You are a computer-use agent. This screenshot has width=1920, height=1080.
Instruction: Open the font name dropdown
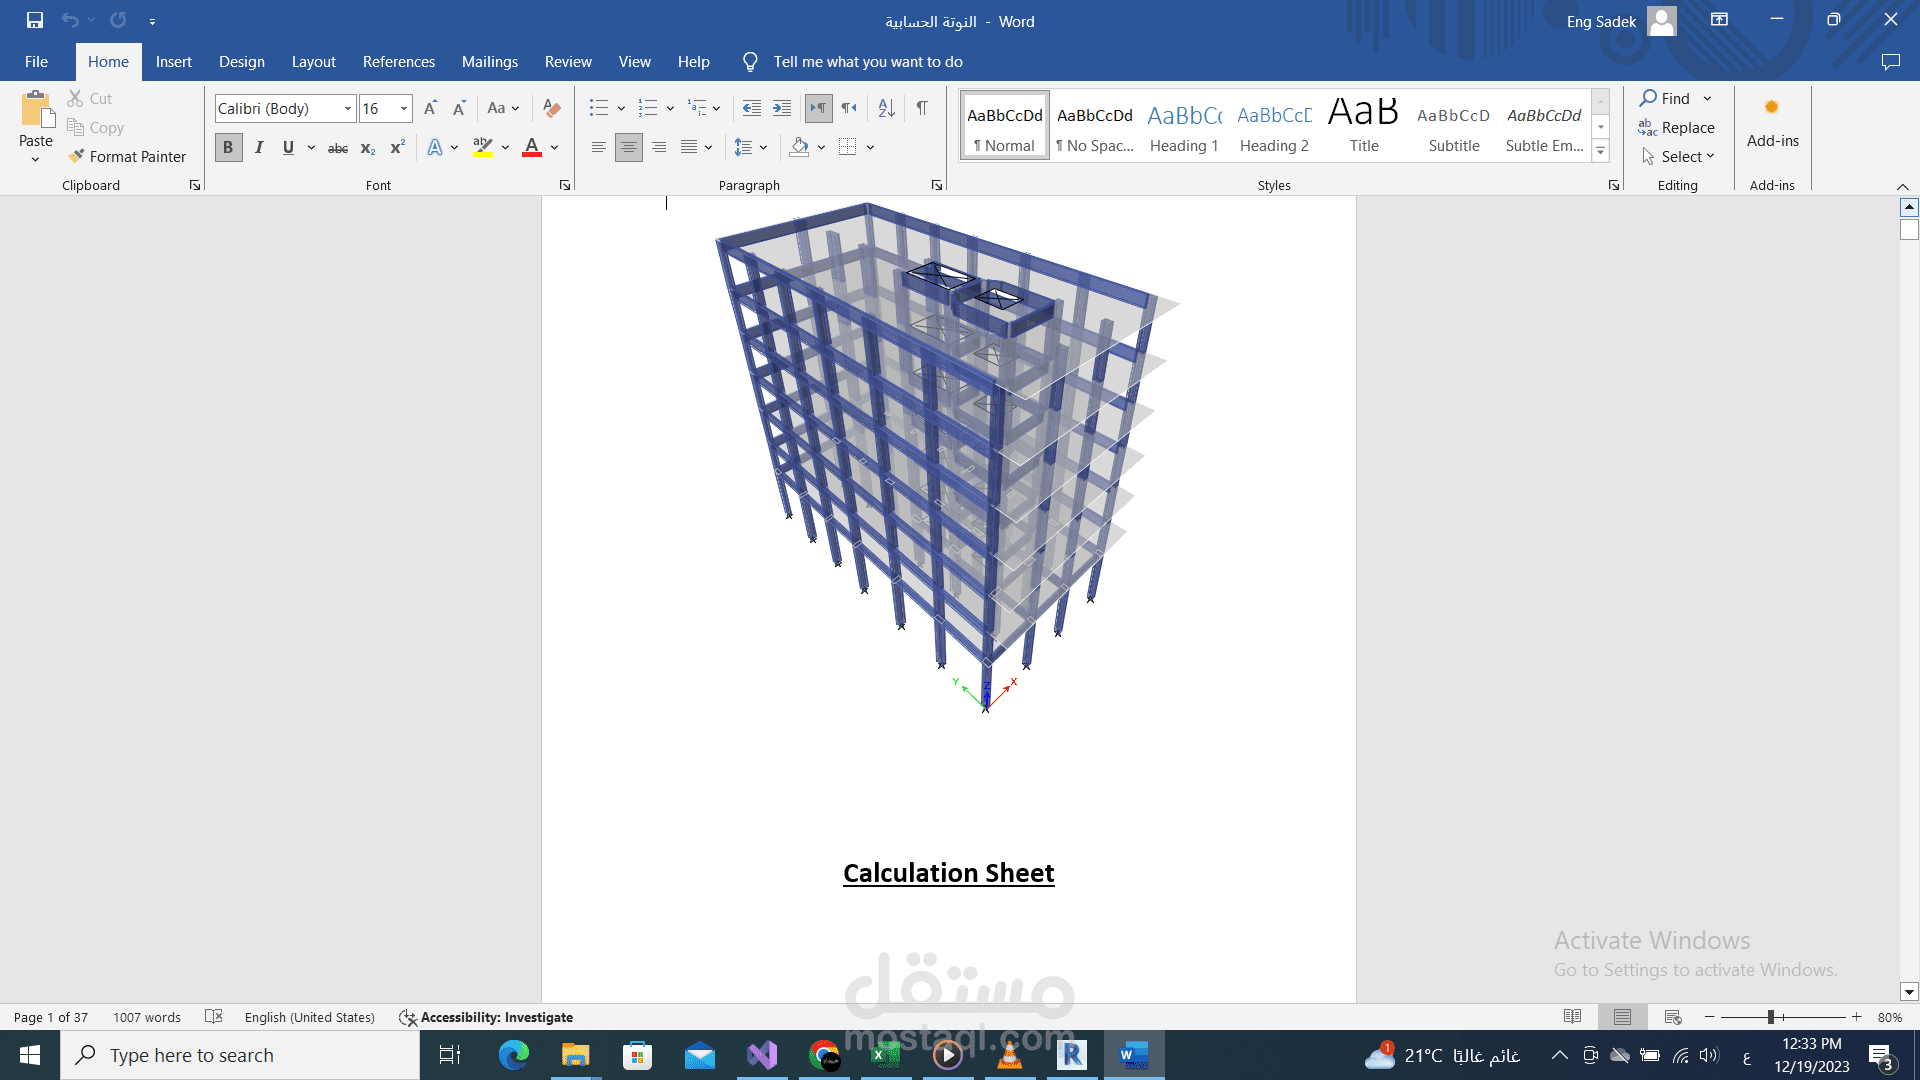click(348, 108)
